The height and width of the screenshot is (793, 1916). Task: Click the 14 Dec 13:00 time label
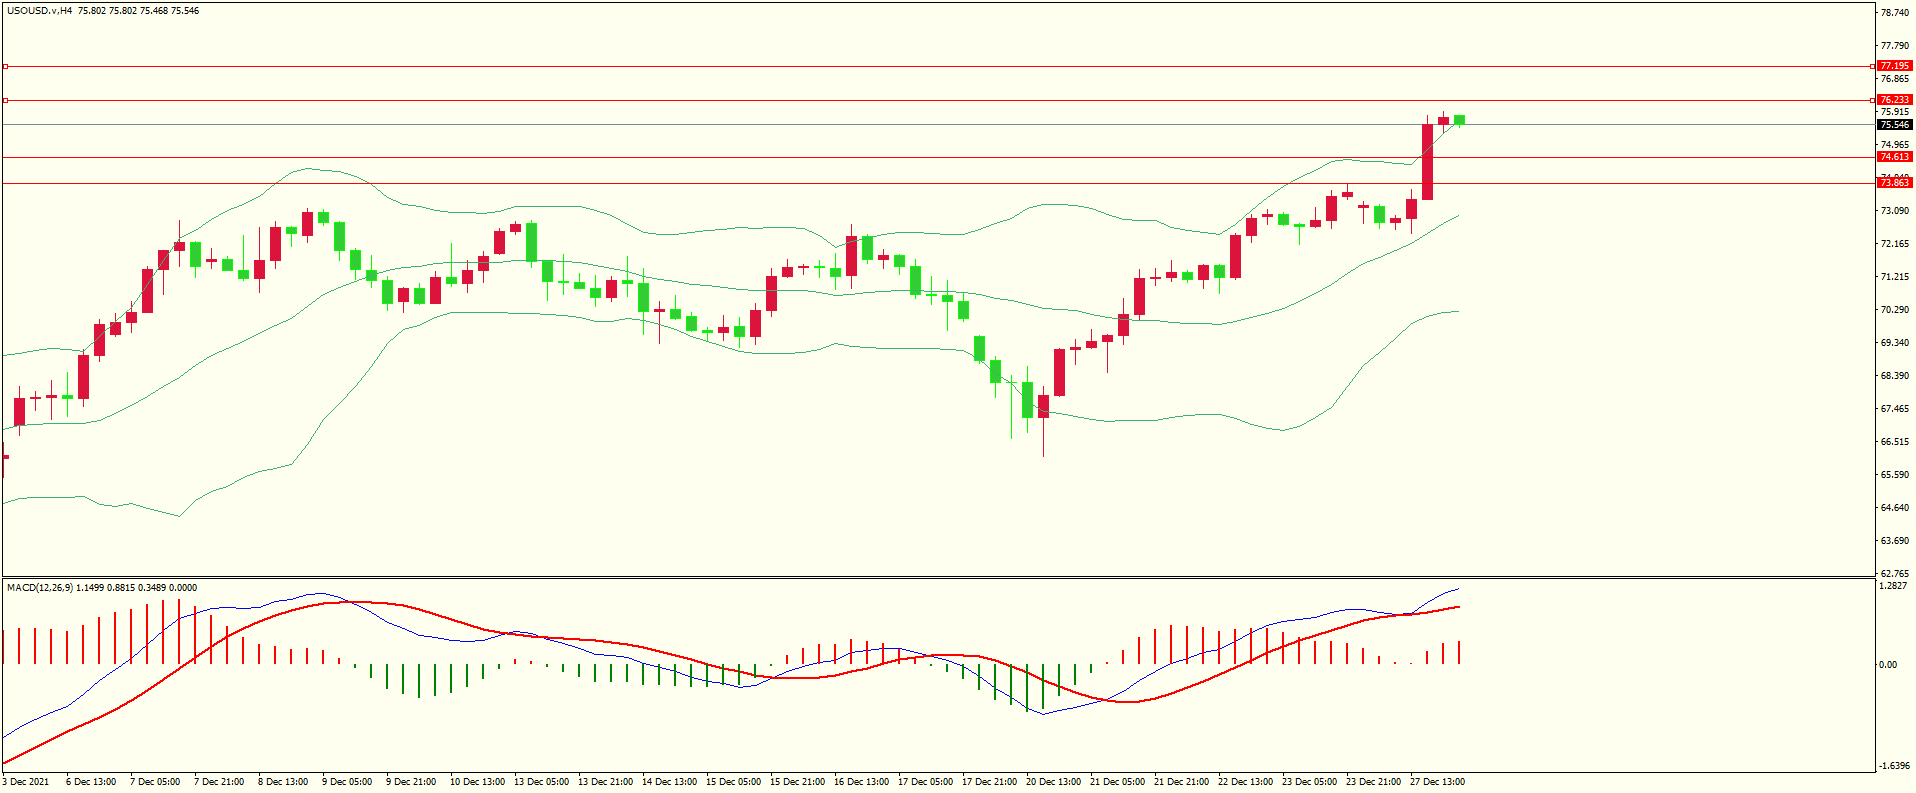[x=669, y=782]
